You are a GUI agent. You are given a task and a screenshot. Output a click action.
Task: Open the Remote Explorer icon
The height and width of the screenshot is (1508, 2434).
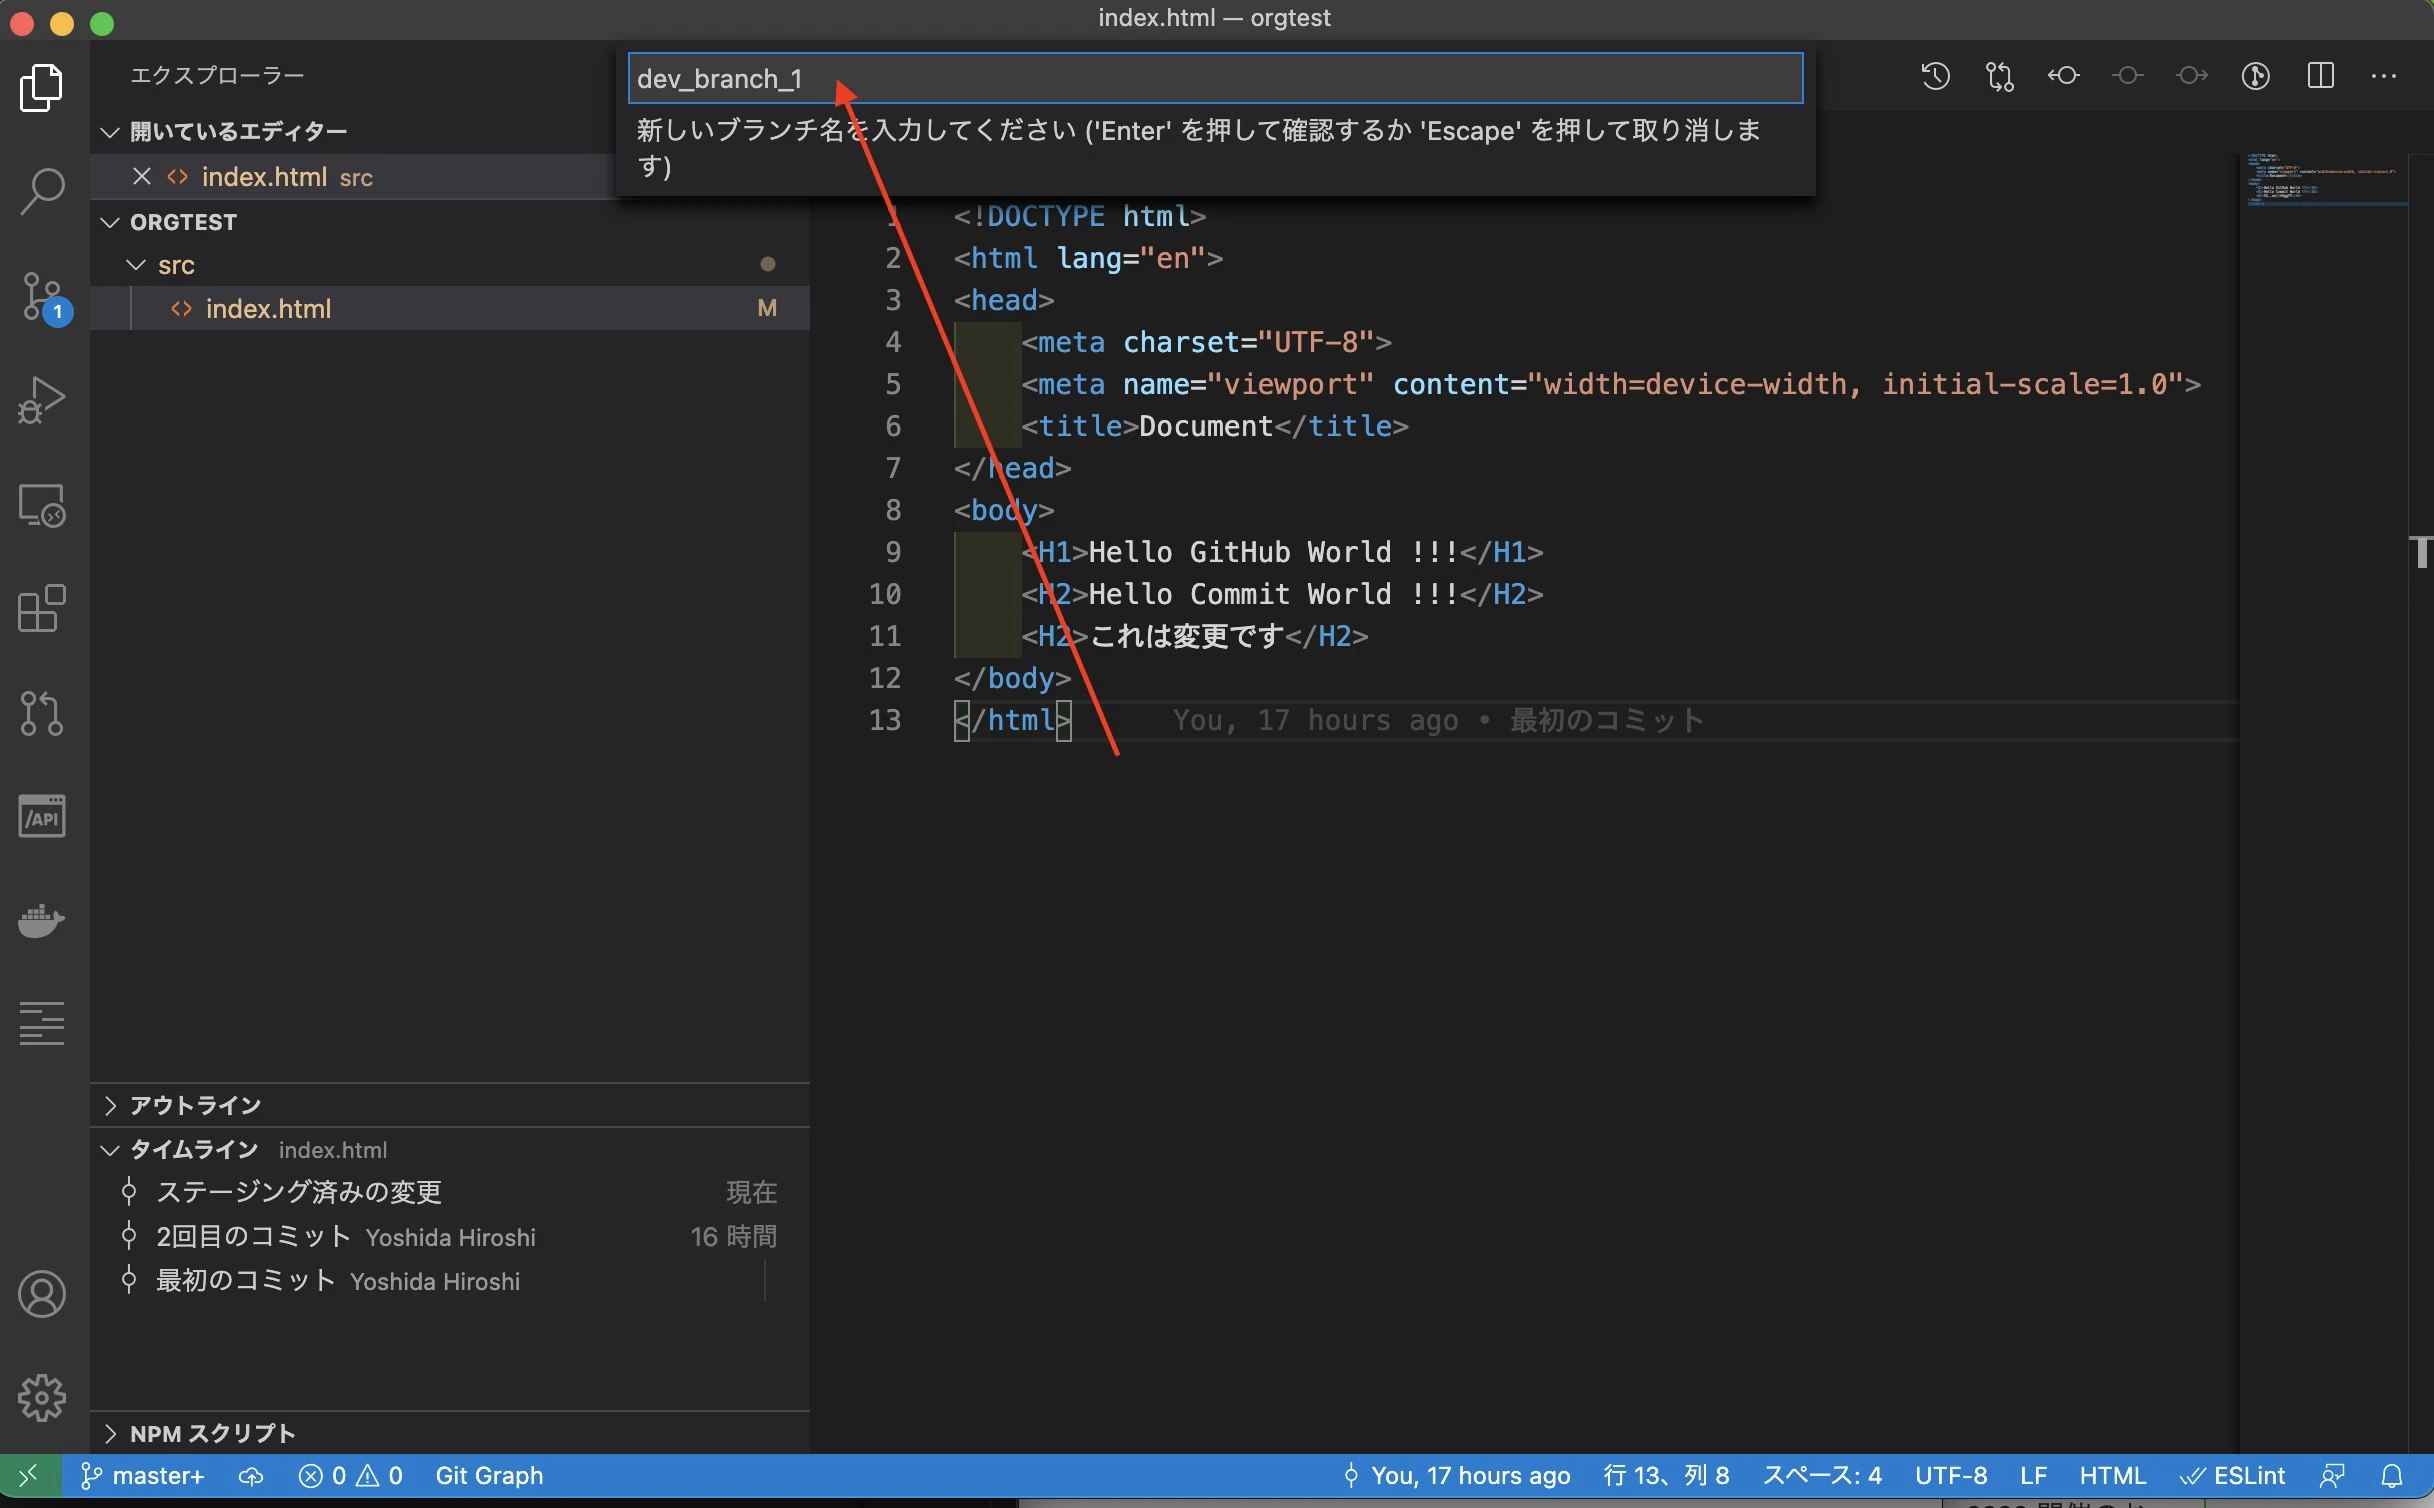pos(41,505)
